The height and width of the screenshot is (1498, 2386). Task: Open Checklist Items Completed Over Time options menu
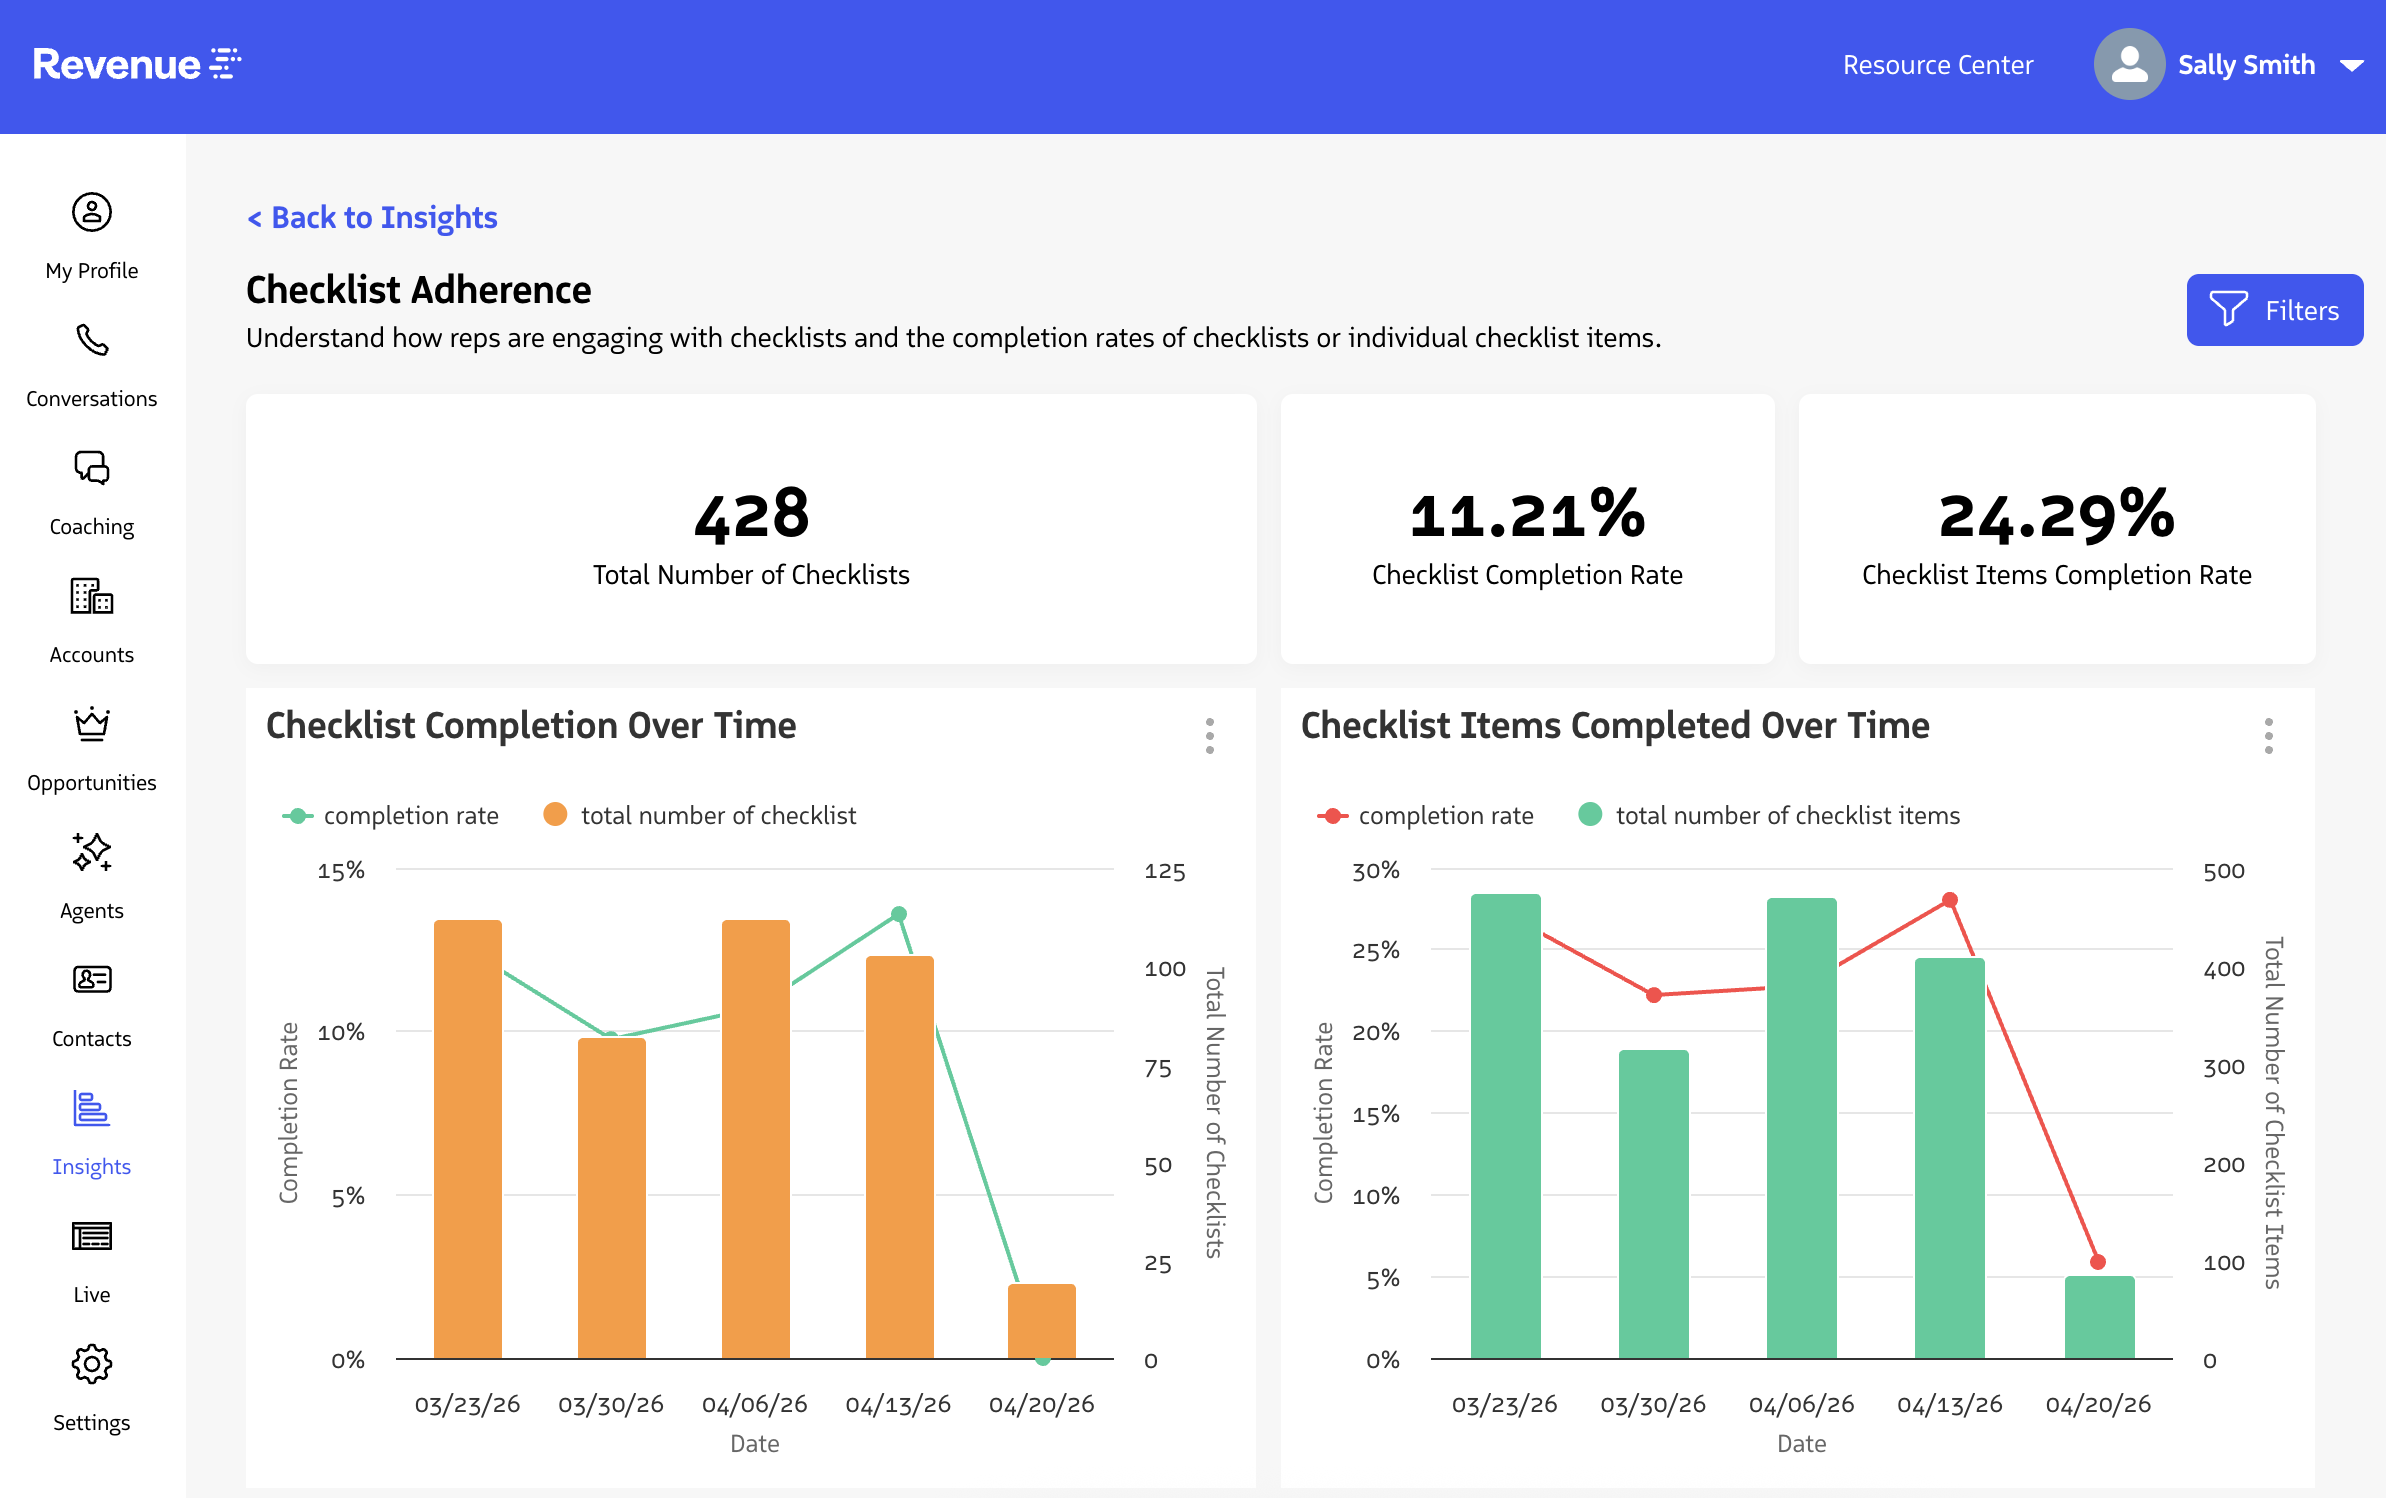[x=2269, y=736]
